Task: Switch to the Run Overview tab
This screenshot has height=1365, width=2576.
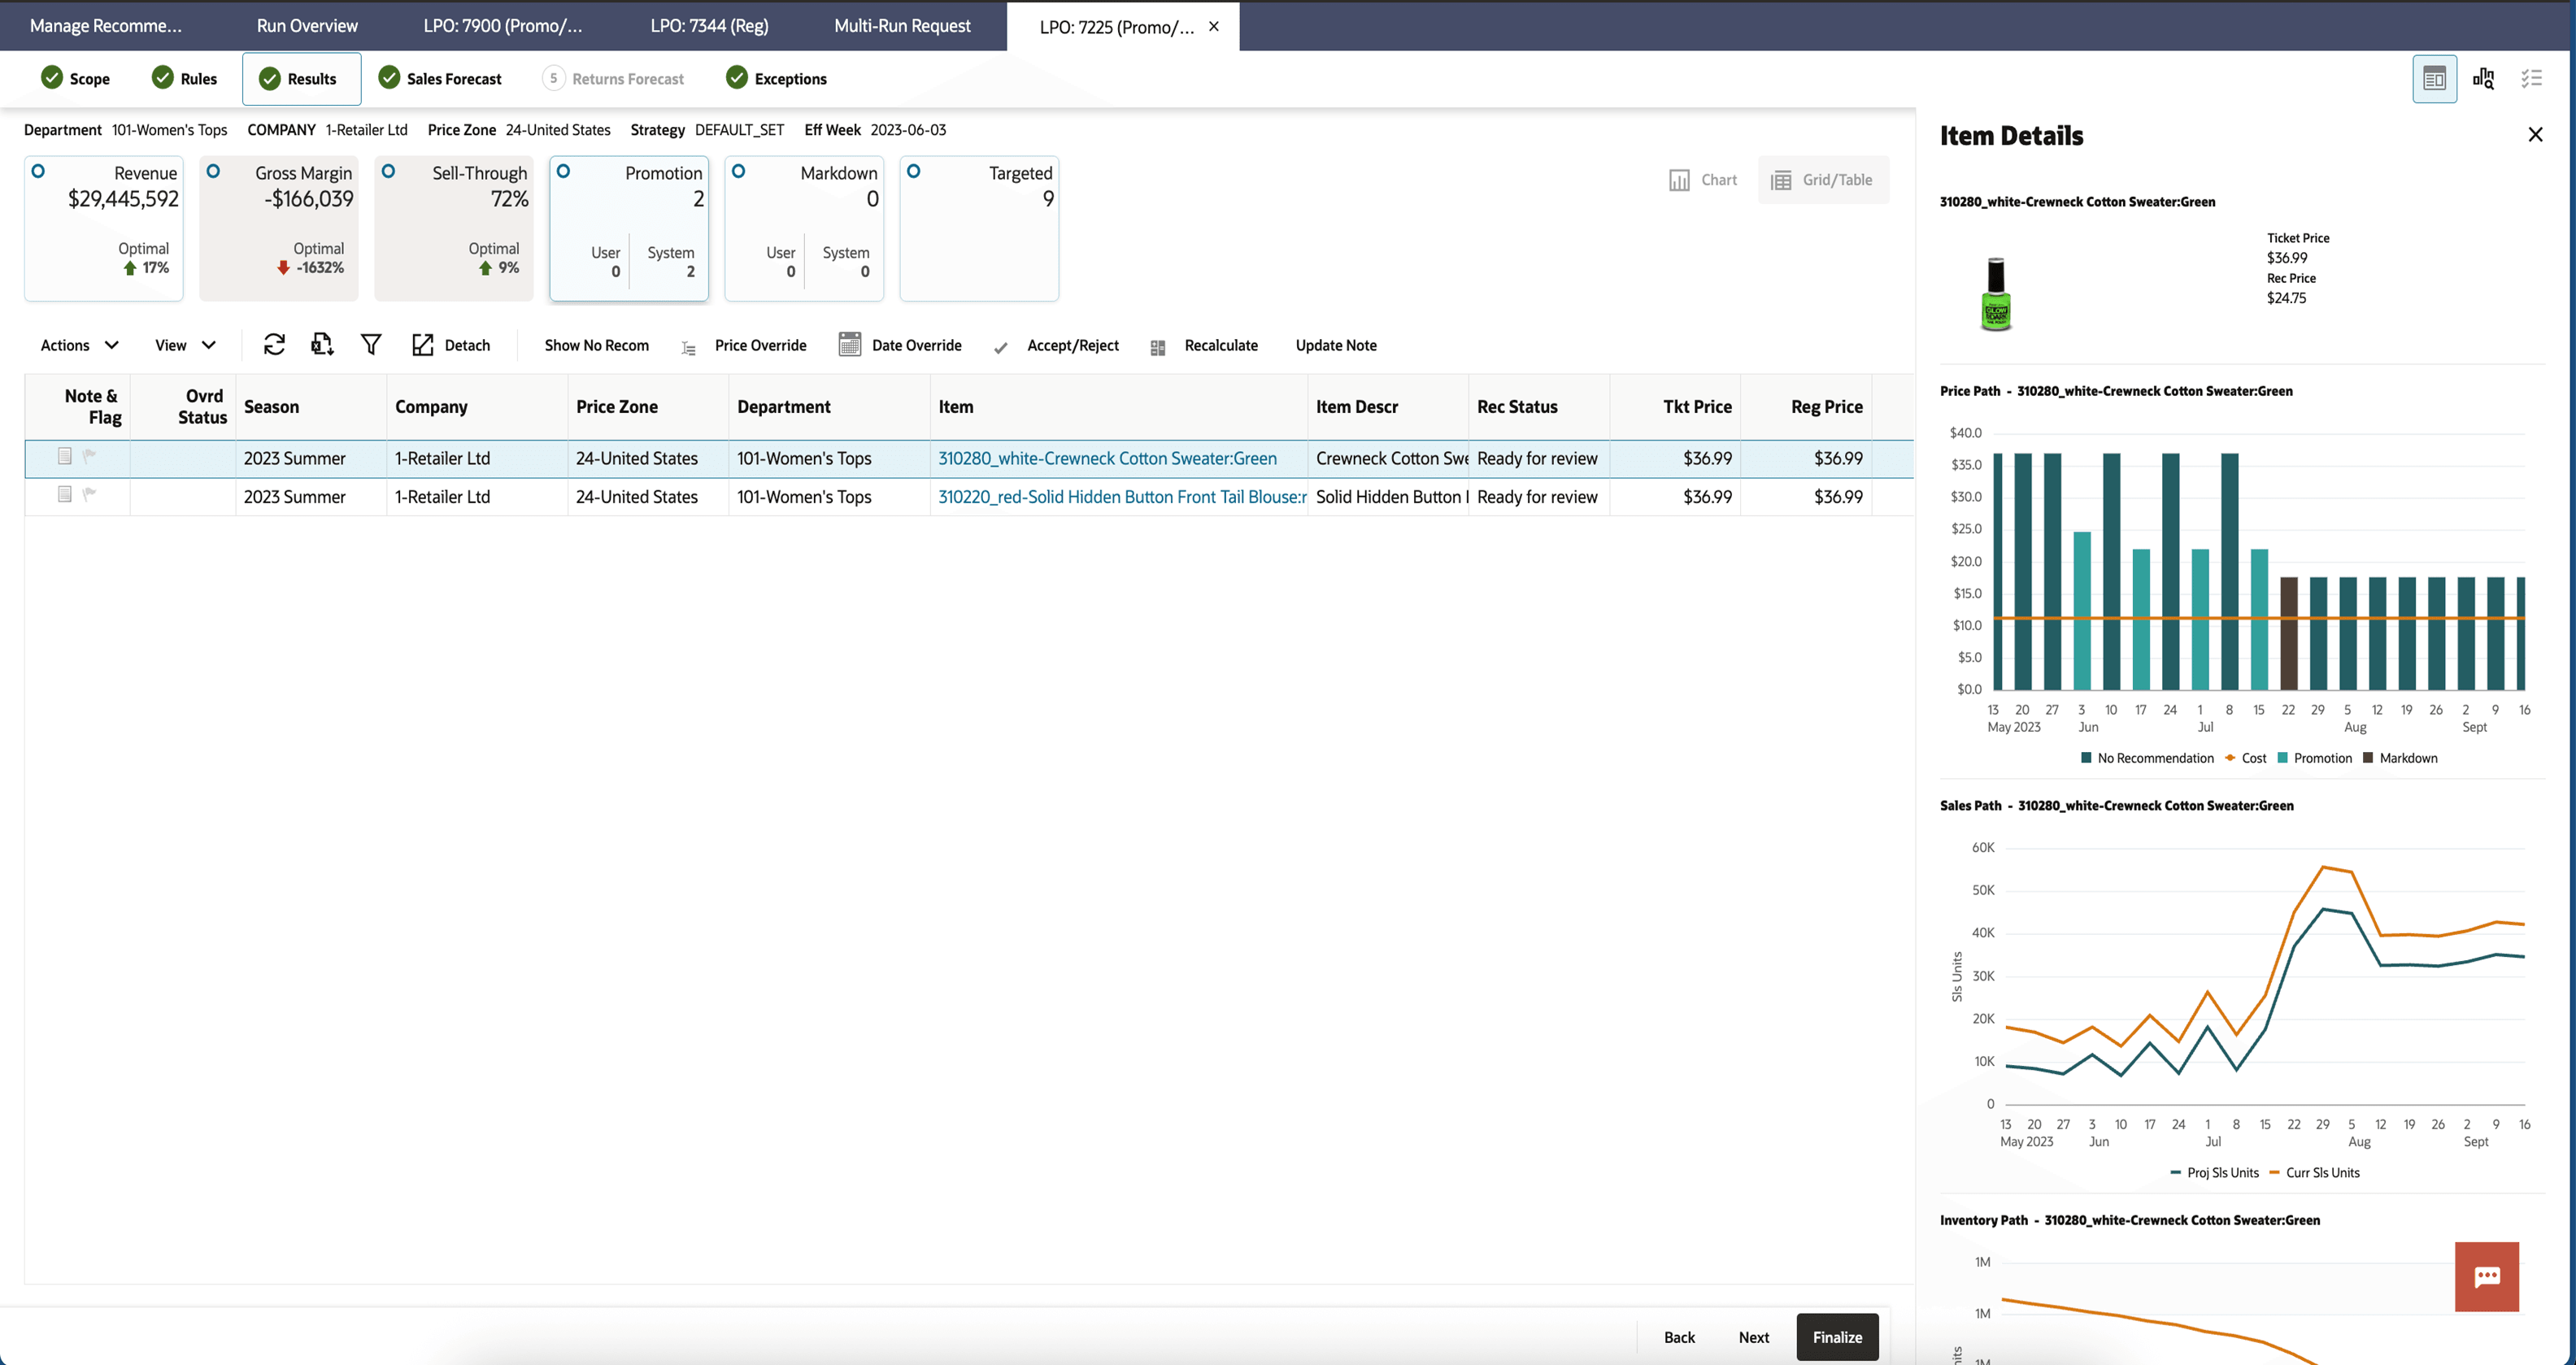Action: click(307, 26)
